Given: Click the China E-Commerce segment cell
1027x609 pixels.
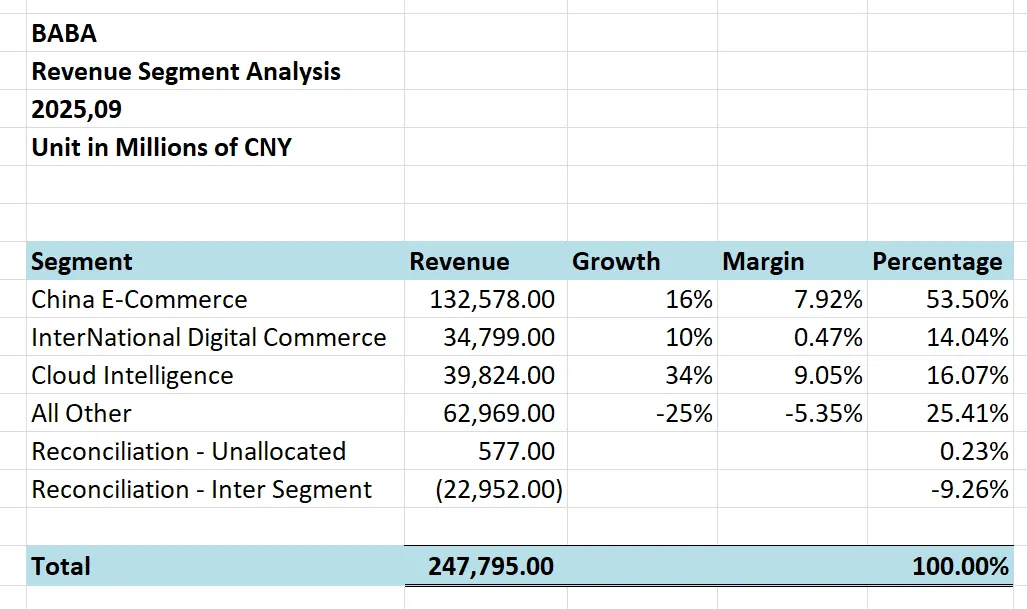Looking at the screenshot, I should tap(139, 300).
